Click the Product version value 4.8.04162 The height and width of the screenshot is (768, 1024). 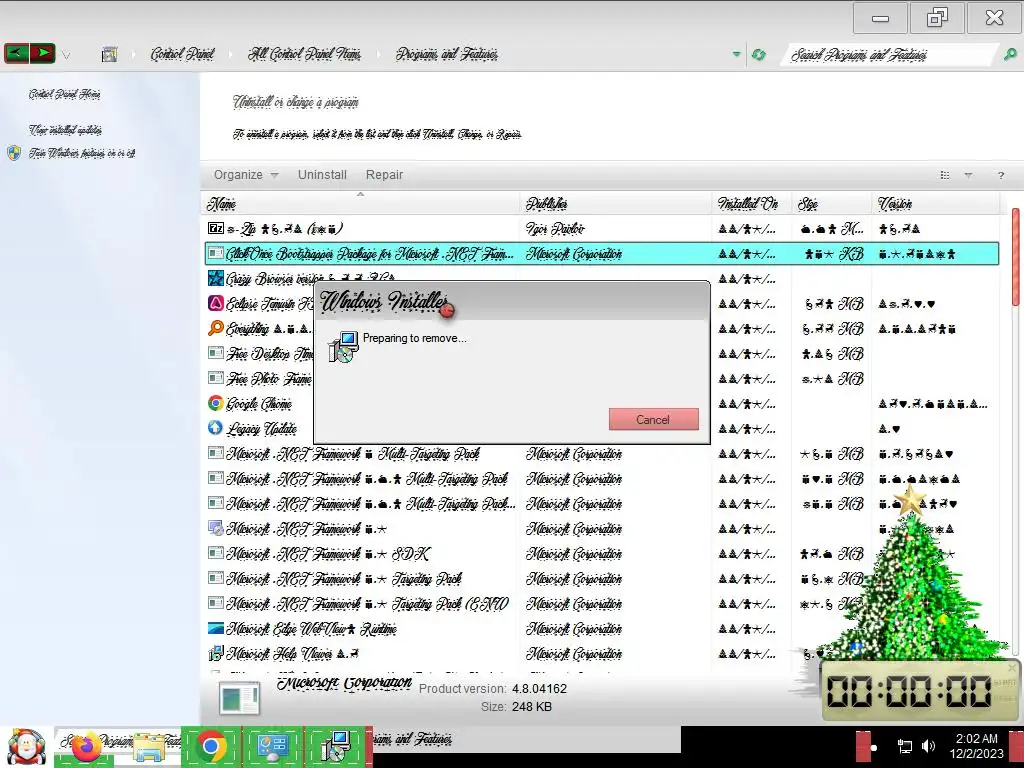pos(539,688)
